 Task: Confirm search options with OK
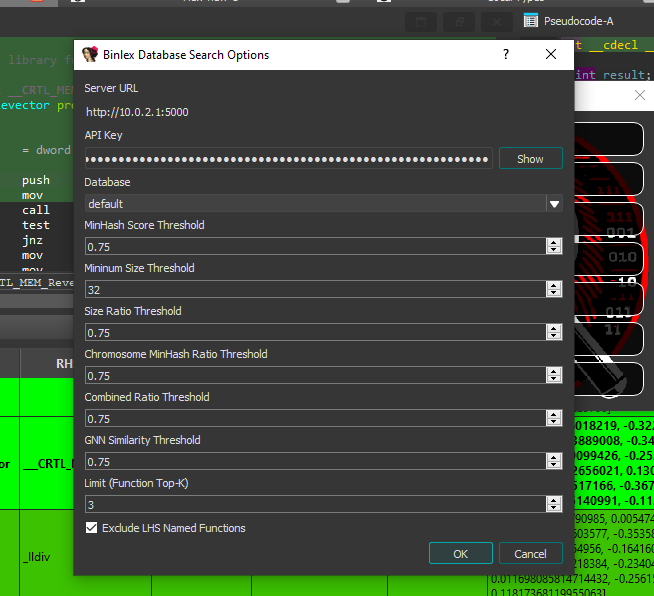coord(460,553)
